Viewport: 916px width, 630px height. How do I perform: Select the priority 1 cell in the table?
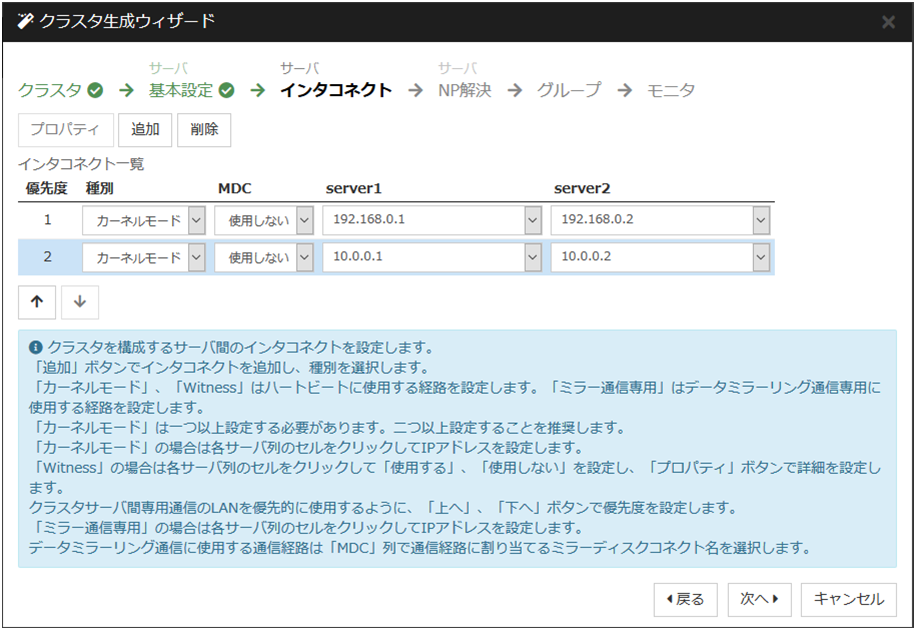click(48, 220)
